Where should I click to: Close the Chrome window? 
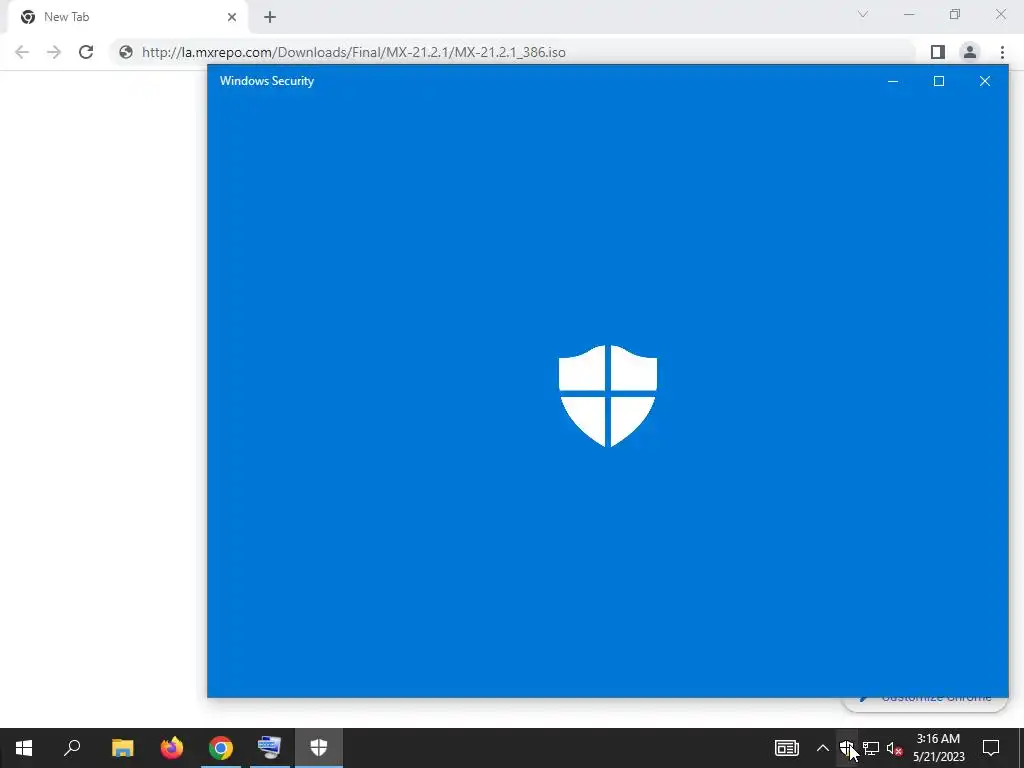1000,14
